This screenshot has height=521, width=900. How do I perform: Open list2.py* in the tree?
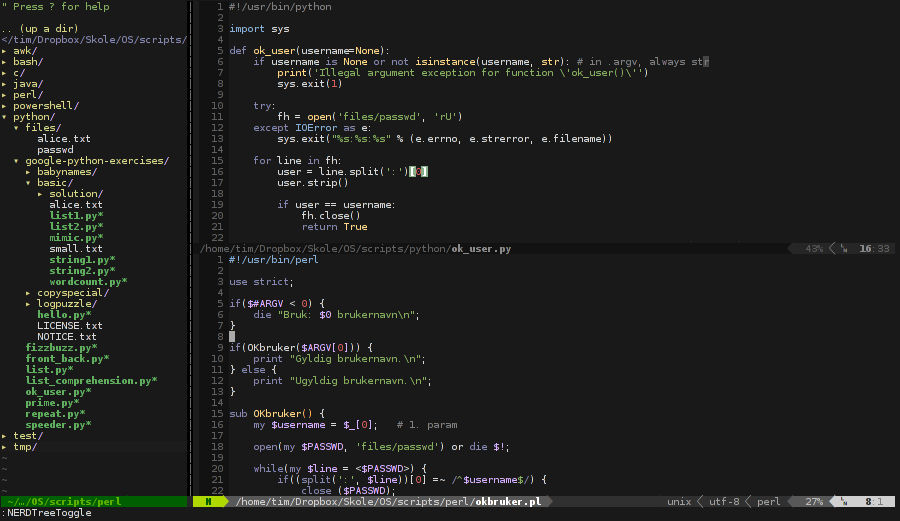point(76,227)
